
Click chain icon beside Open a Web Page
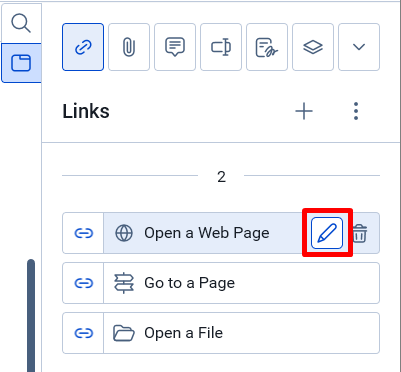point(83,233)
